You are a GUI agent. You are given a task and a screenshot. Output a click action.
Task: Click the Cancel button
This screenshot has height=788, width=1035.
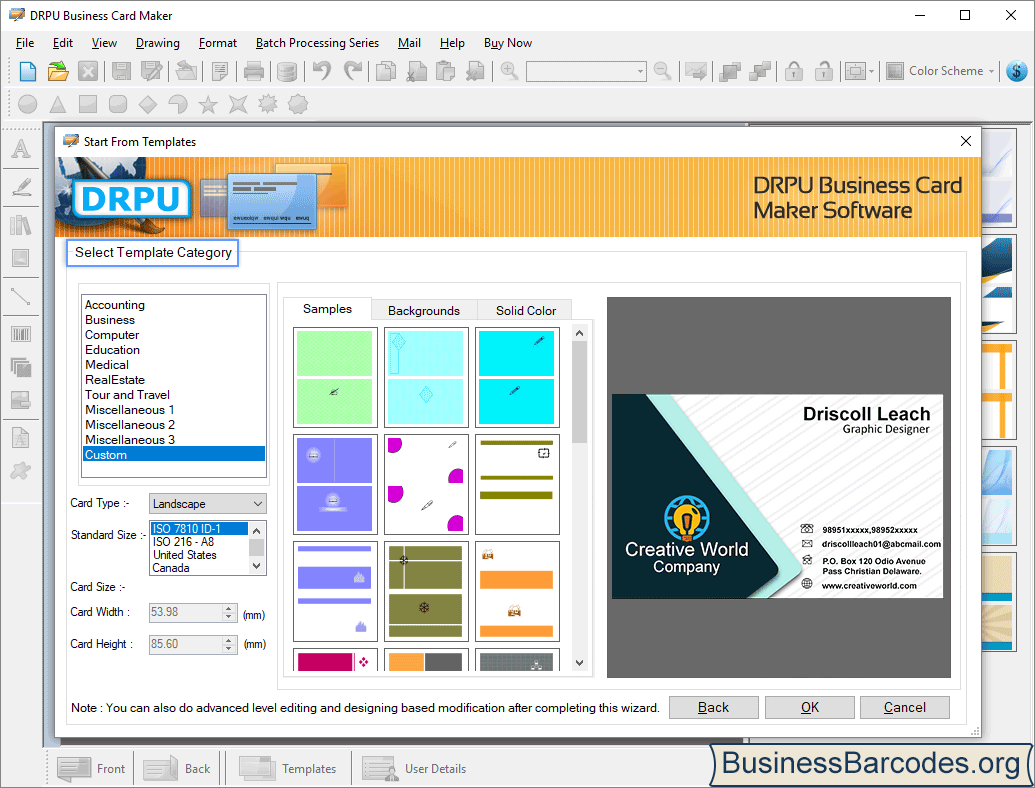(x=905, y=707)
